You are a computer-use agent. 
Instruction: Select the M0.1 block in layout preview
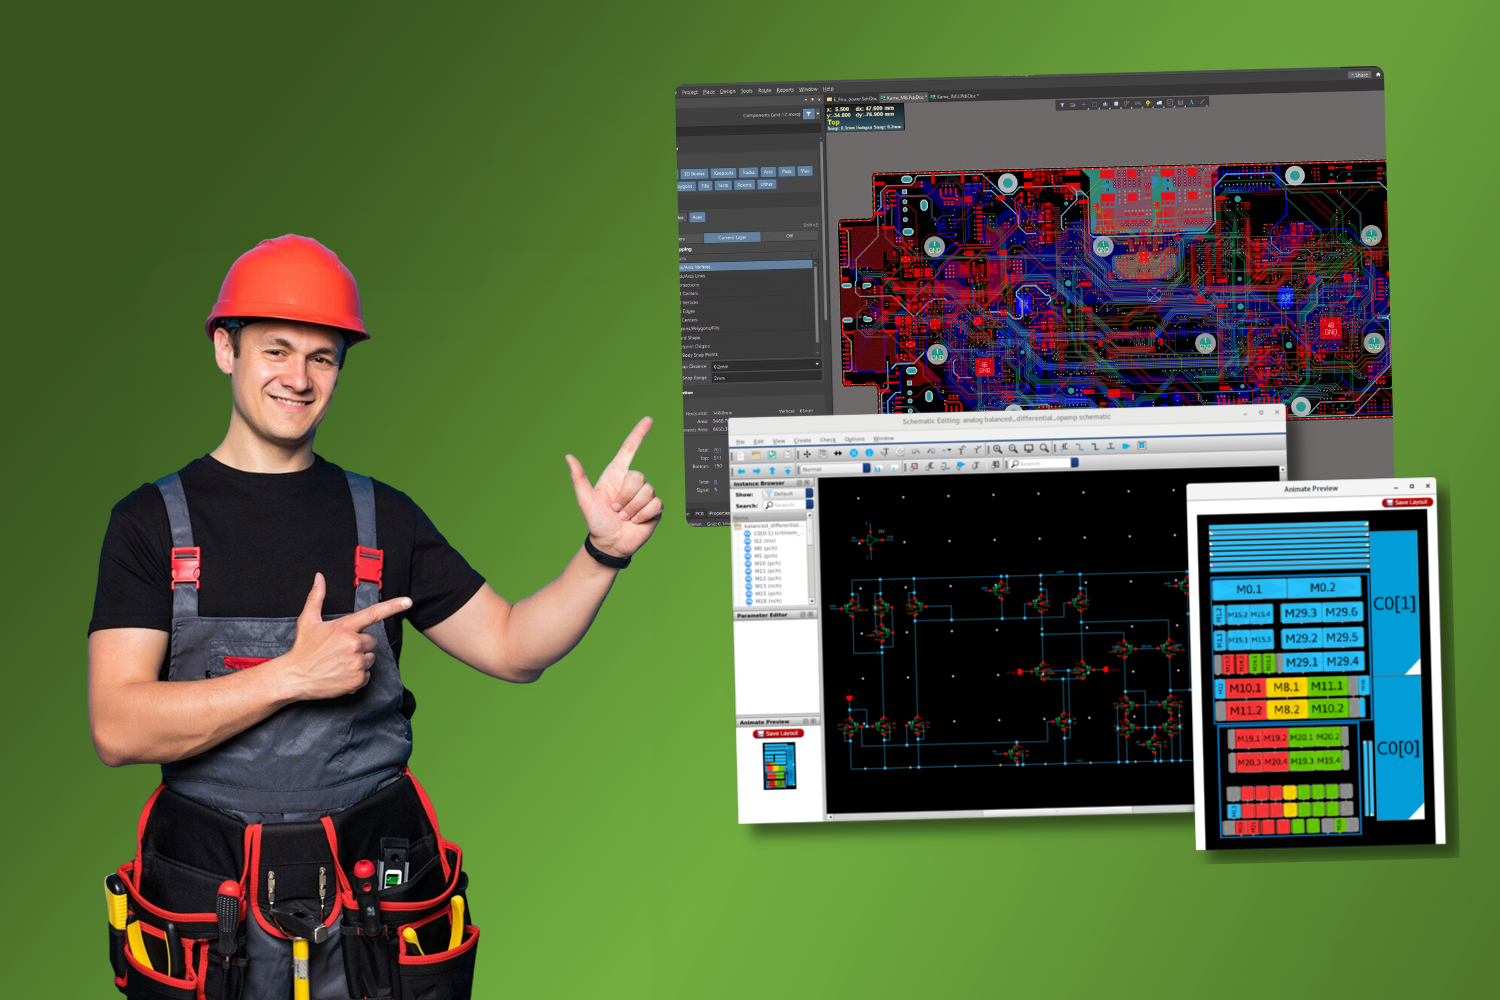click(x=1249, y=589)
